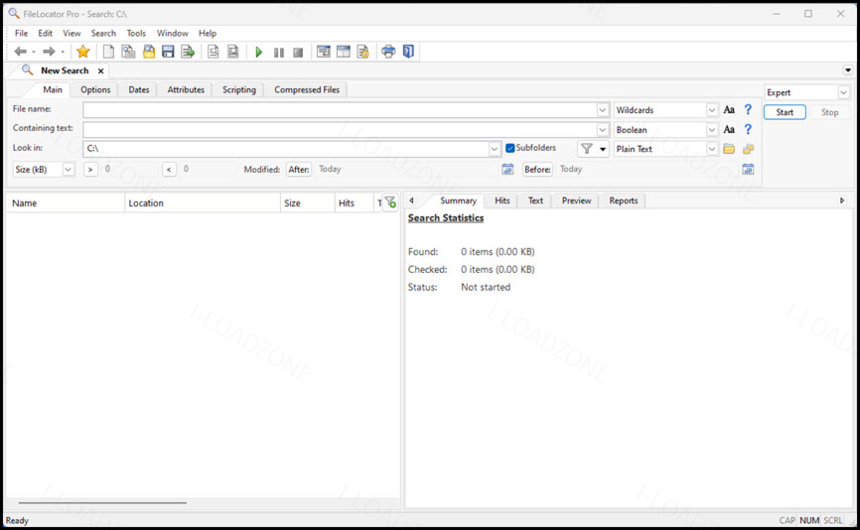Image resolution: width=860 pixels, height=530 pixels.
Task: Click the first window layout icon after stop
Action: pyautogui.click(x=324, y=52)
